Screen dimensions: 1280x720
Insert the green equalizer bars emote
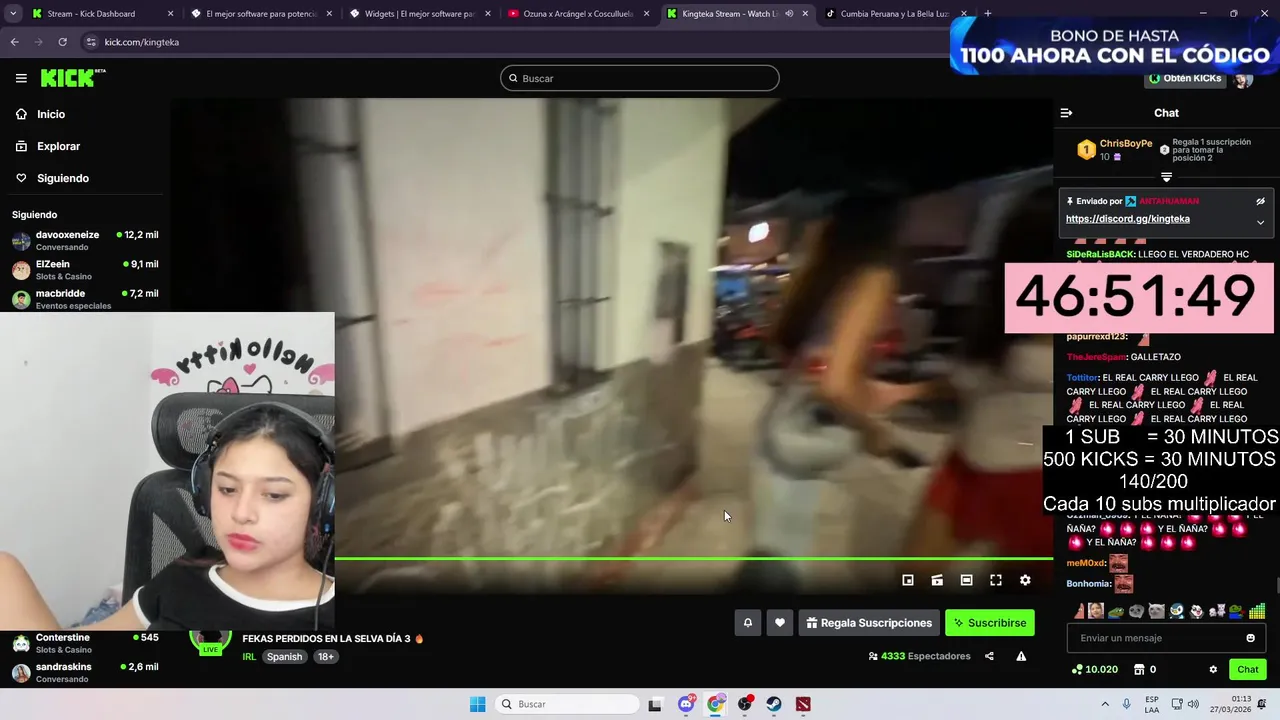[x=1257, y=611]
